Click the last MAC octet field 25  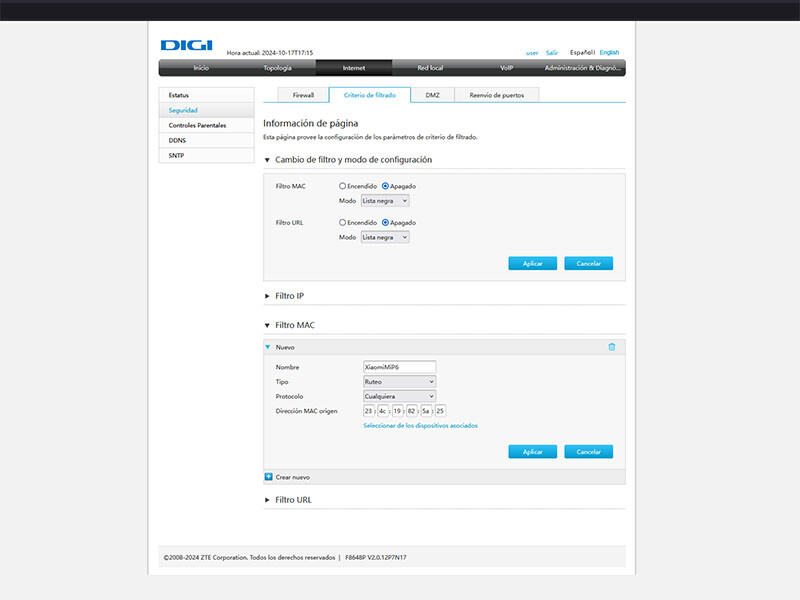440,411
